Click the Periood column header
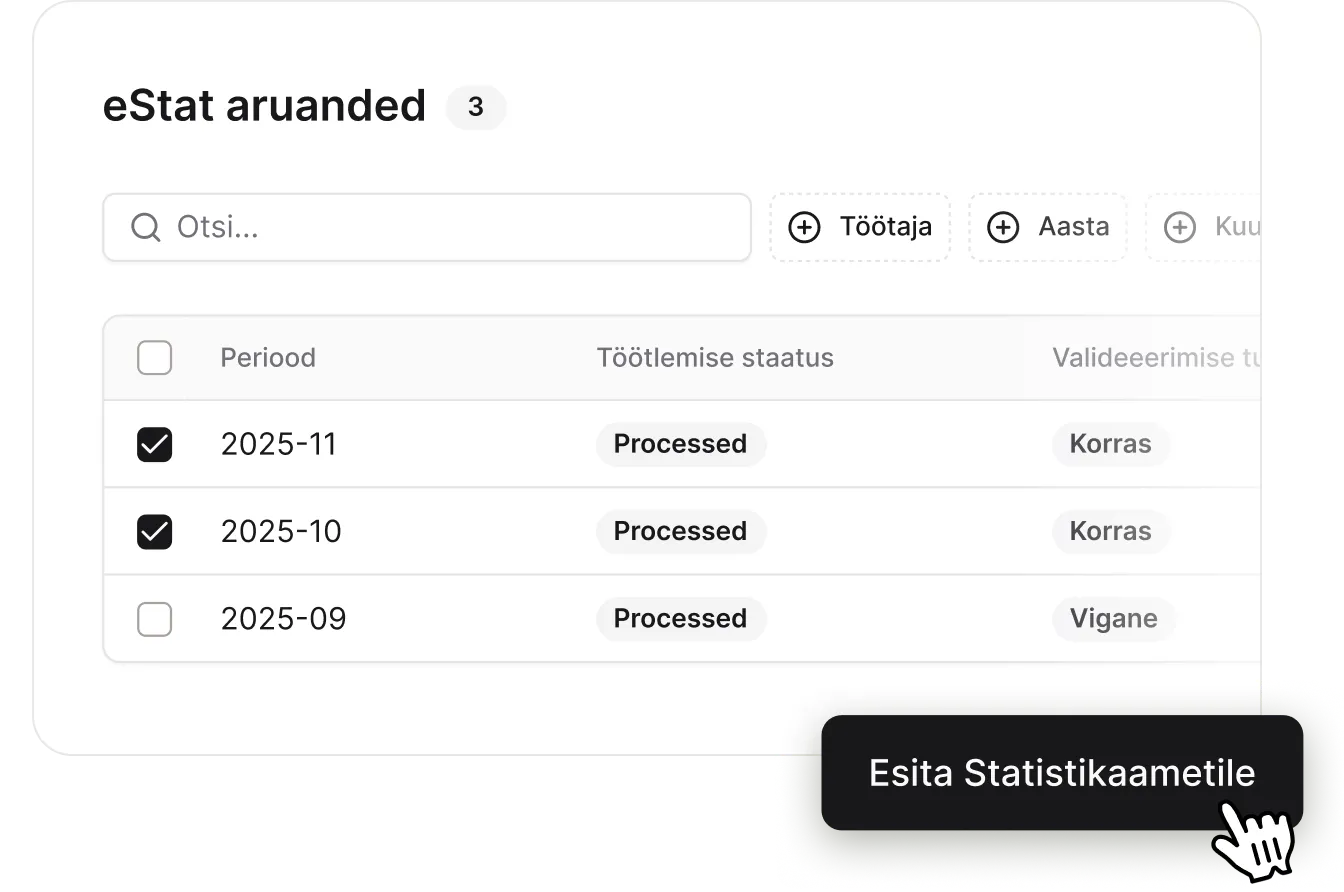Viewport: 1344px width, 892px height. coord(268,357)
